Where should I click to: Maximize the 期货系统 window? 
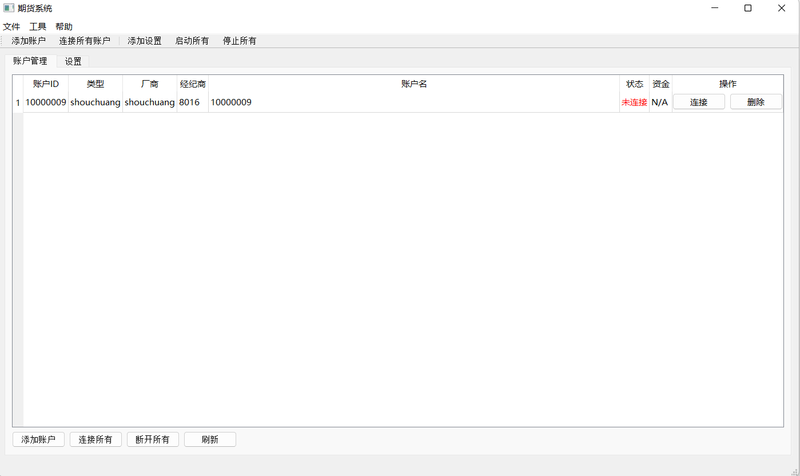pyautogui.click(x=748, y=8)
